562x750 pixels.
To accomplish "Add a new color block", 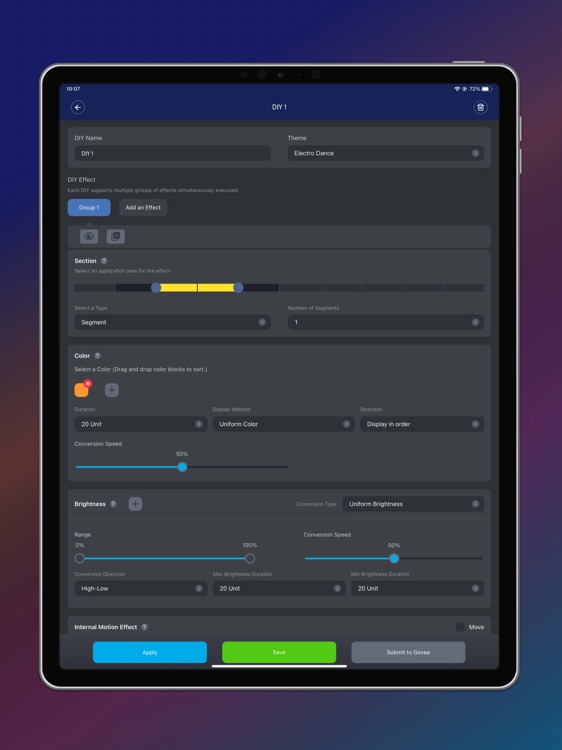I will point(111,390).
